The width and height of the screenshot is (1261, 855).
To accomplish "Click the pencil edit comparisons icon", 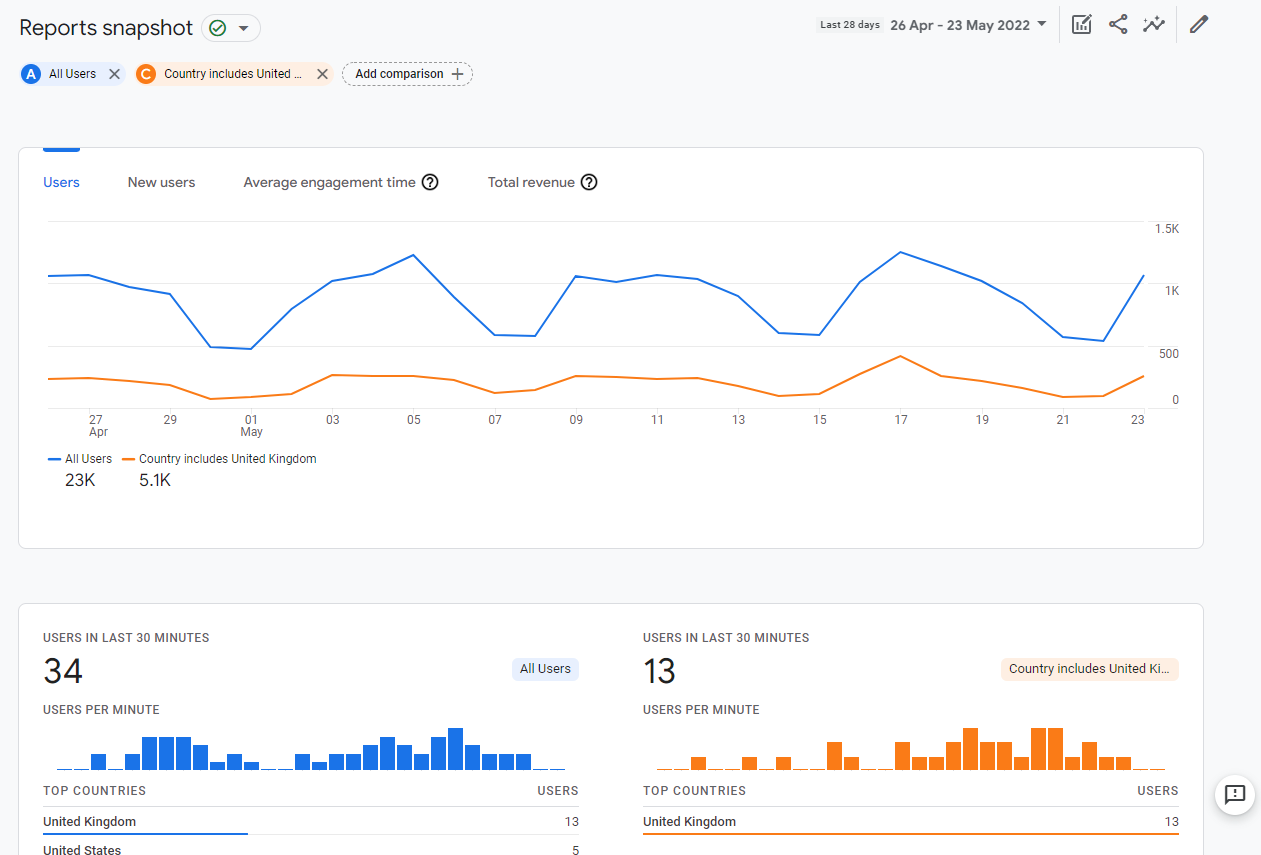I will [1199, 25].
